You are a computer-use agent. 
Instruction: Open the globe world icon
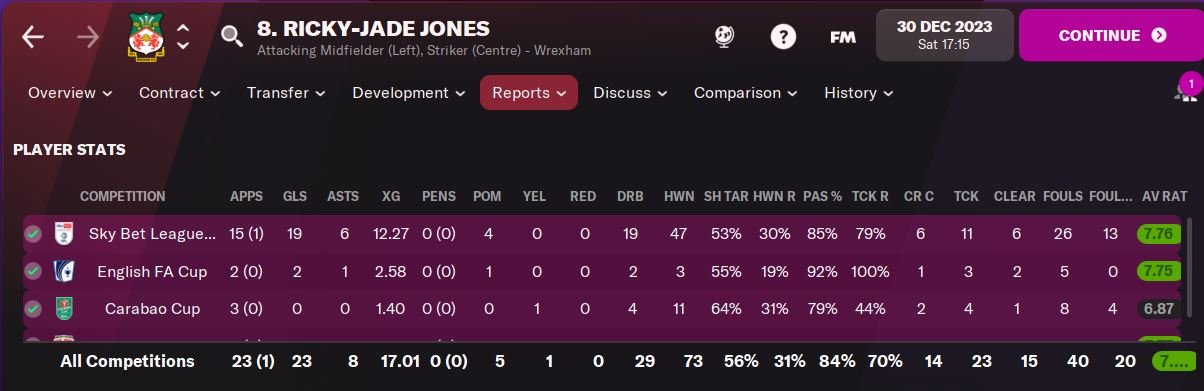(x=724, y=36)
